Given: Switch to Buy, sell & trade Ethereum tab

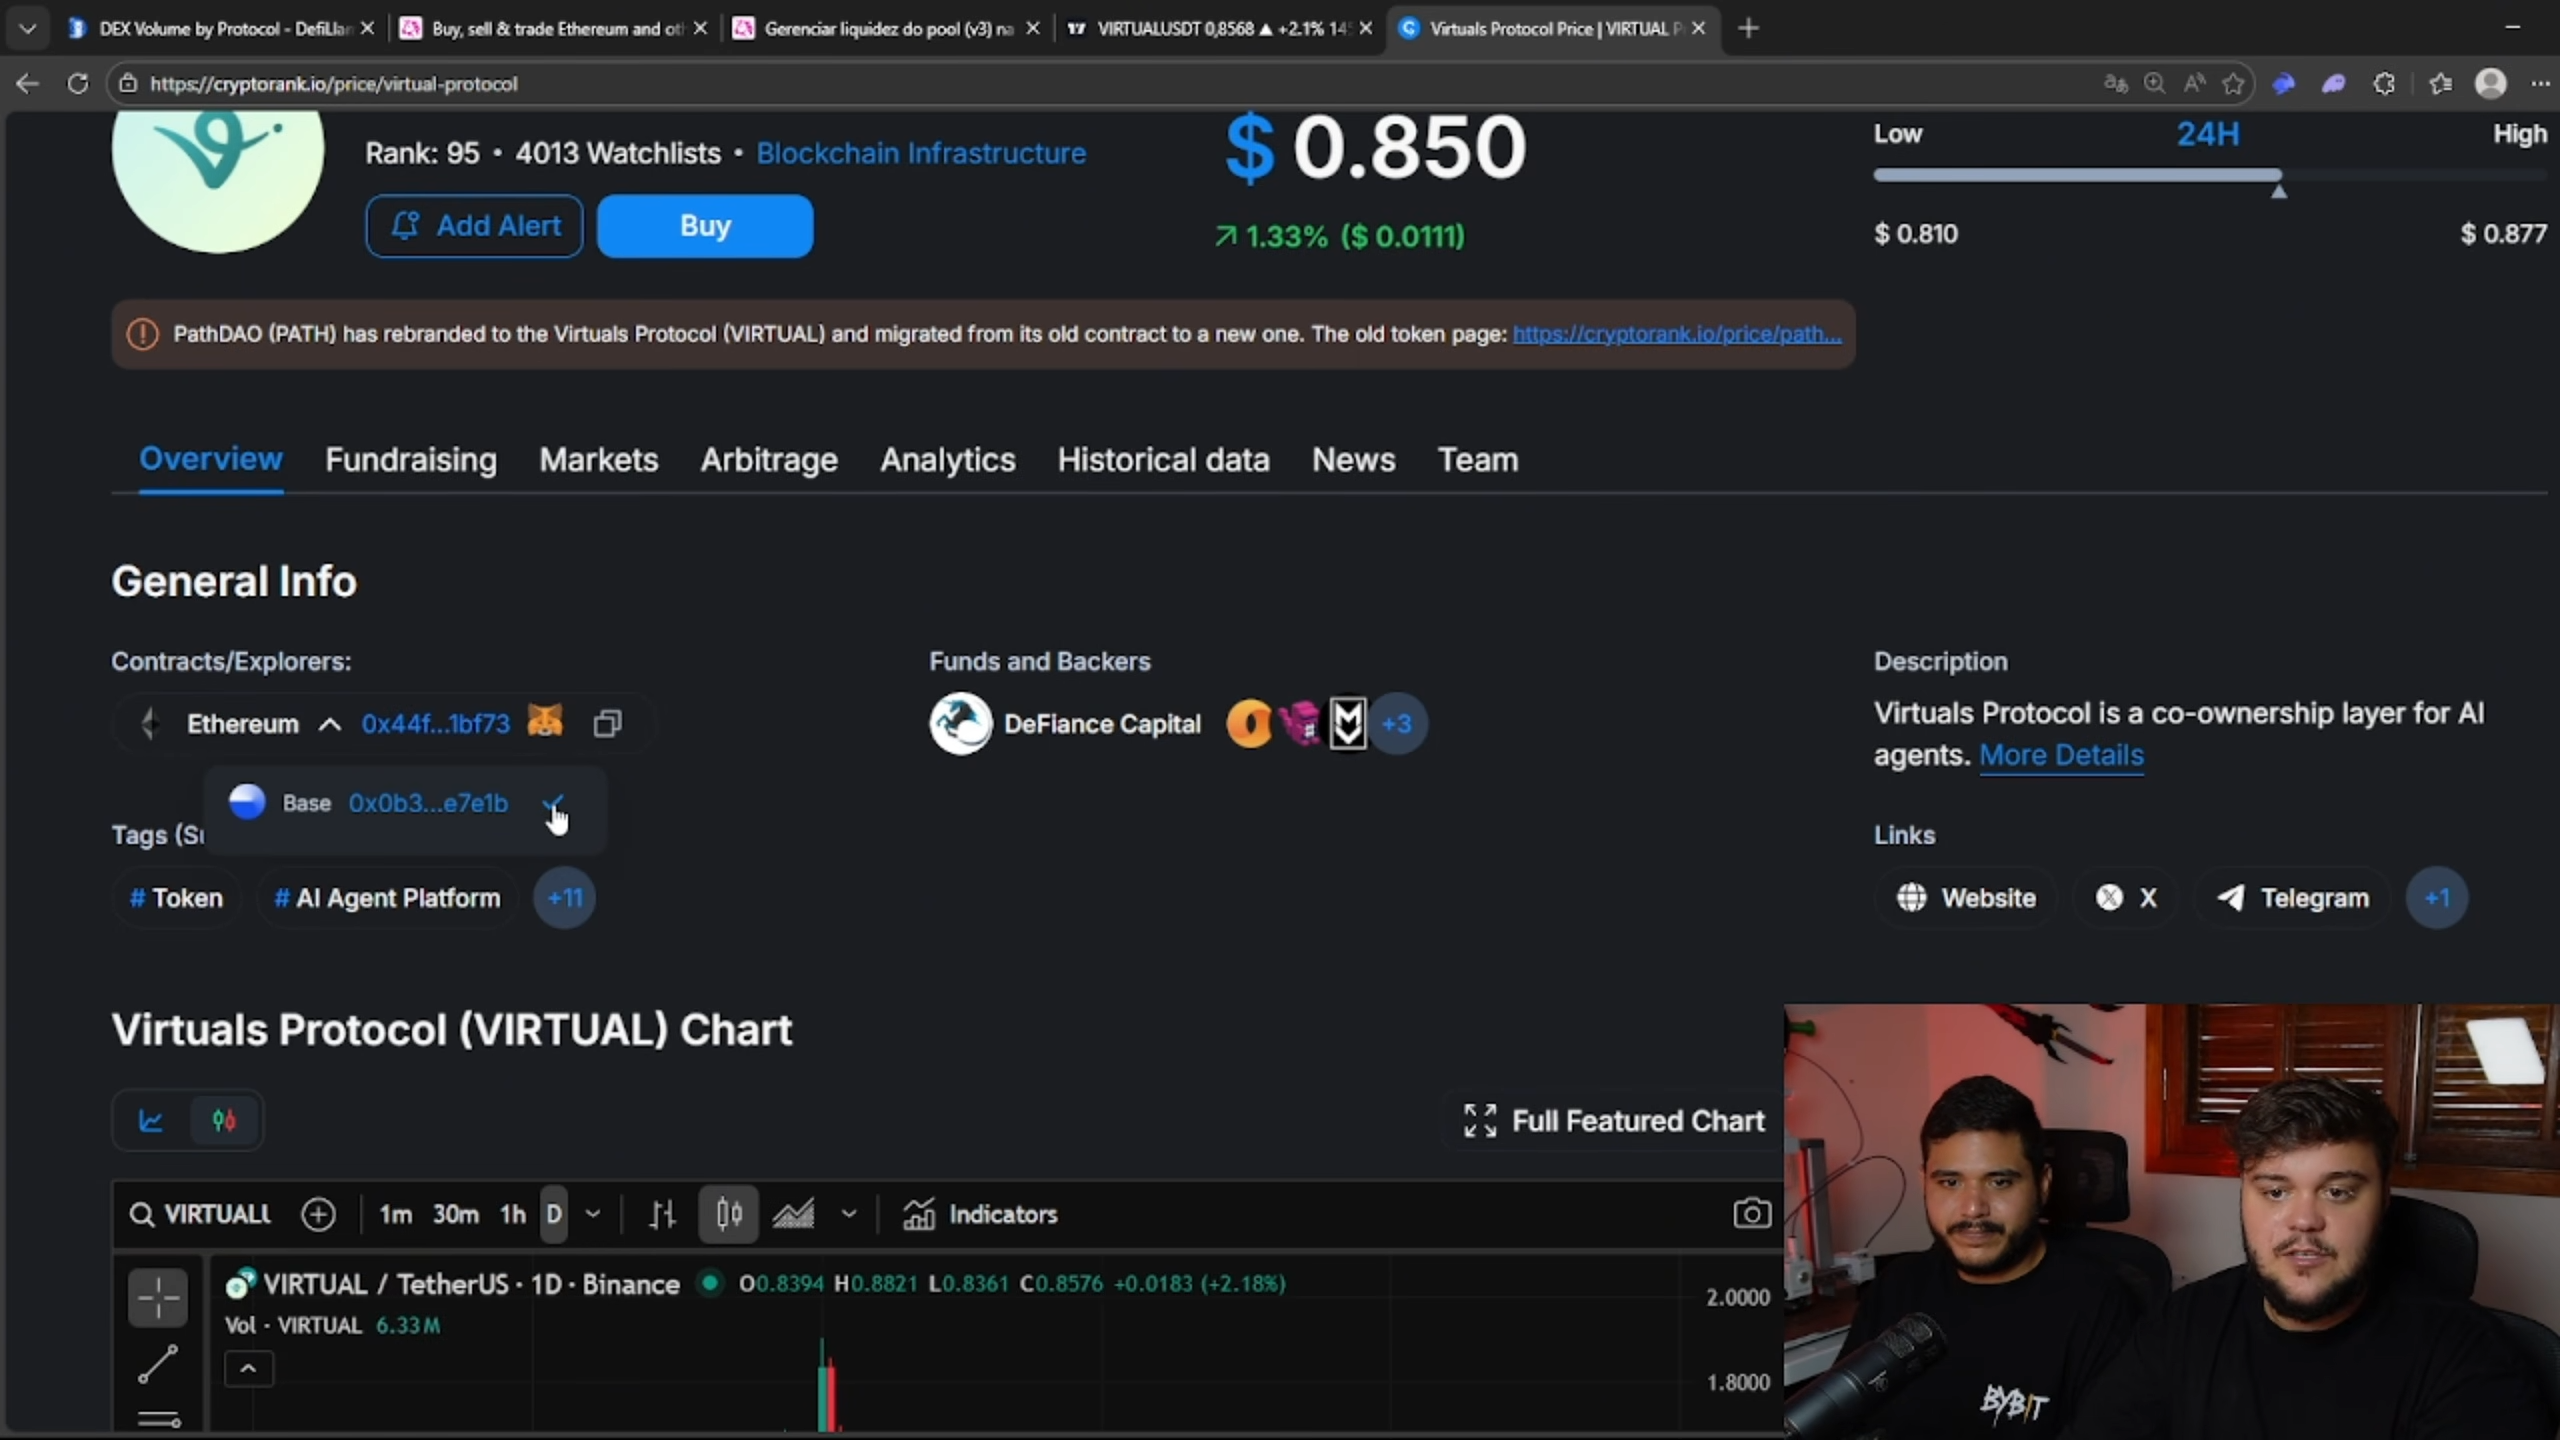Looking at the screenshot, I should tap(556, 28).
